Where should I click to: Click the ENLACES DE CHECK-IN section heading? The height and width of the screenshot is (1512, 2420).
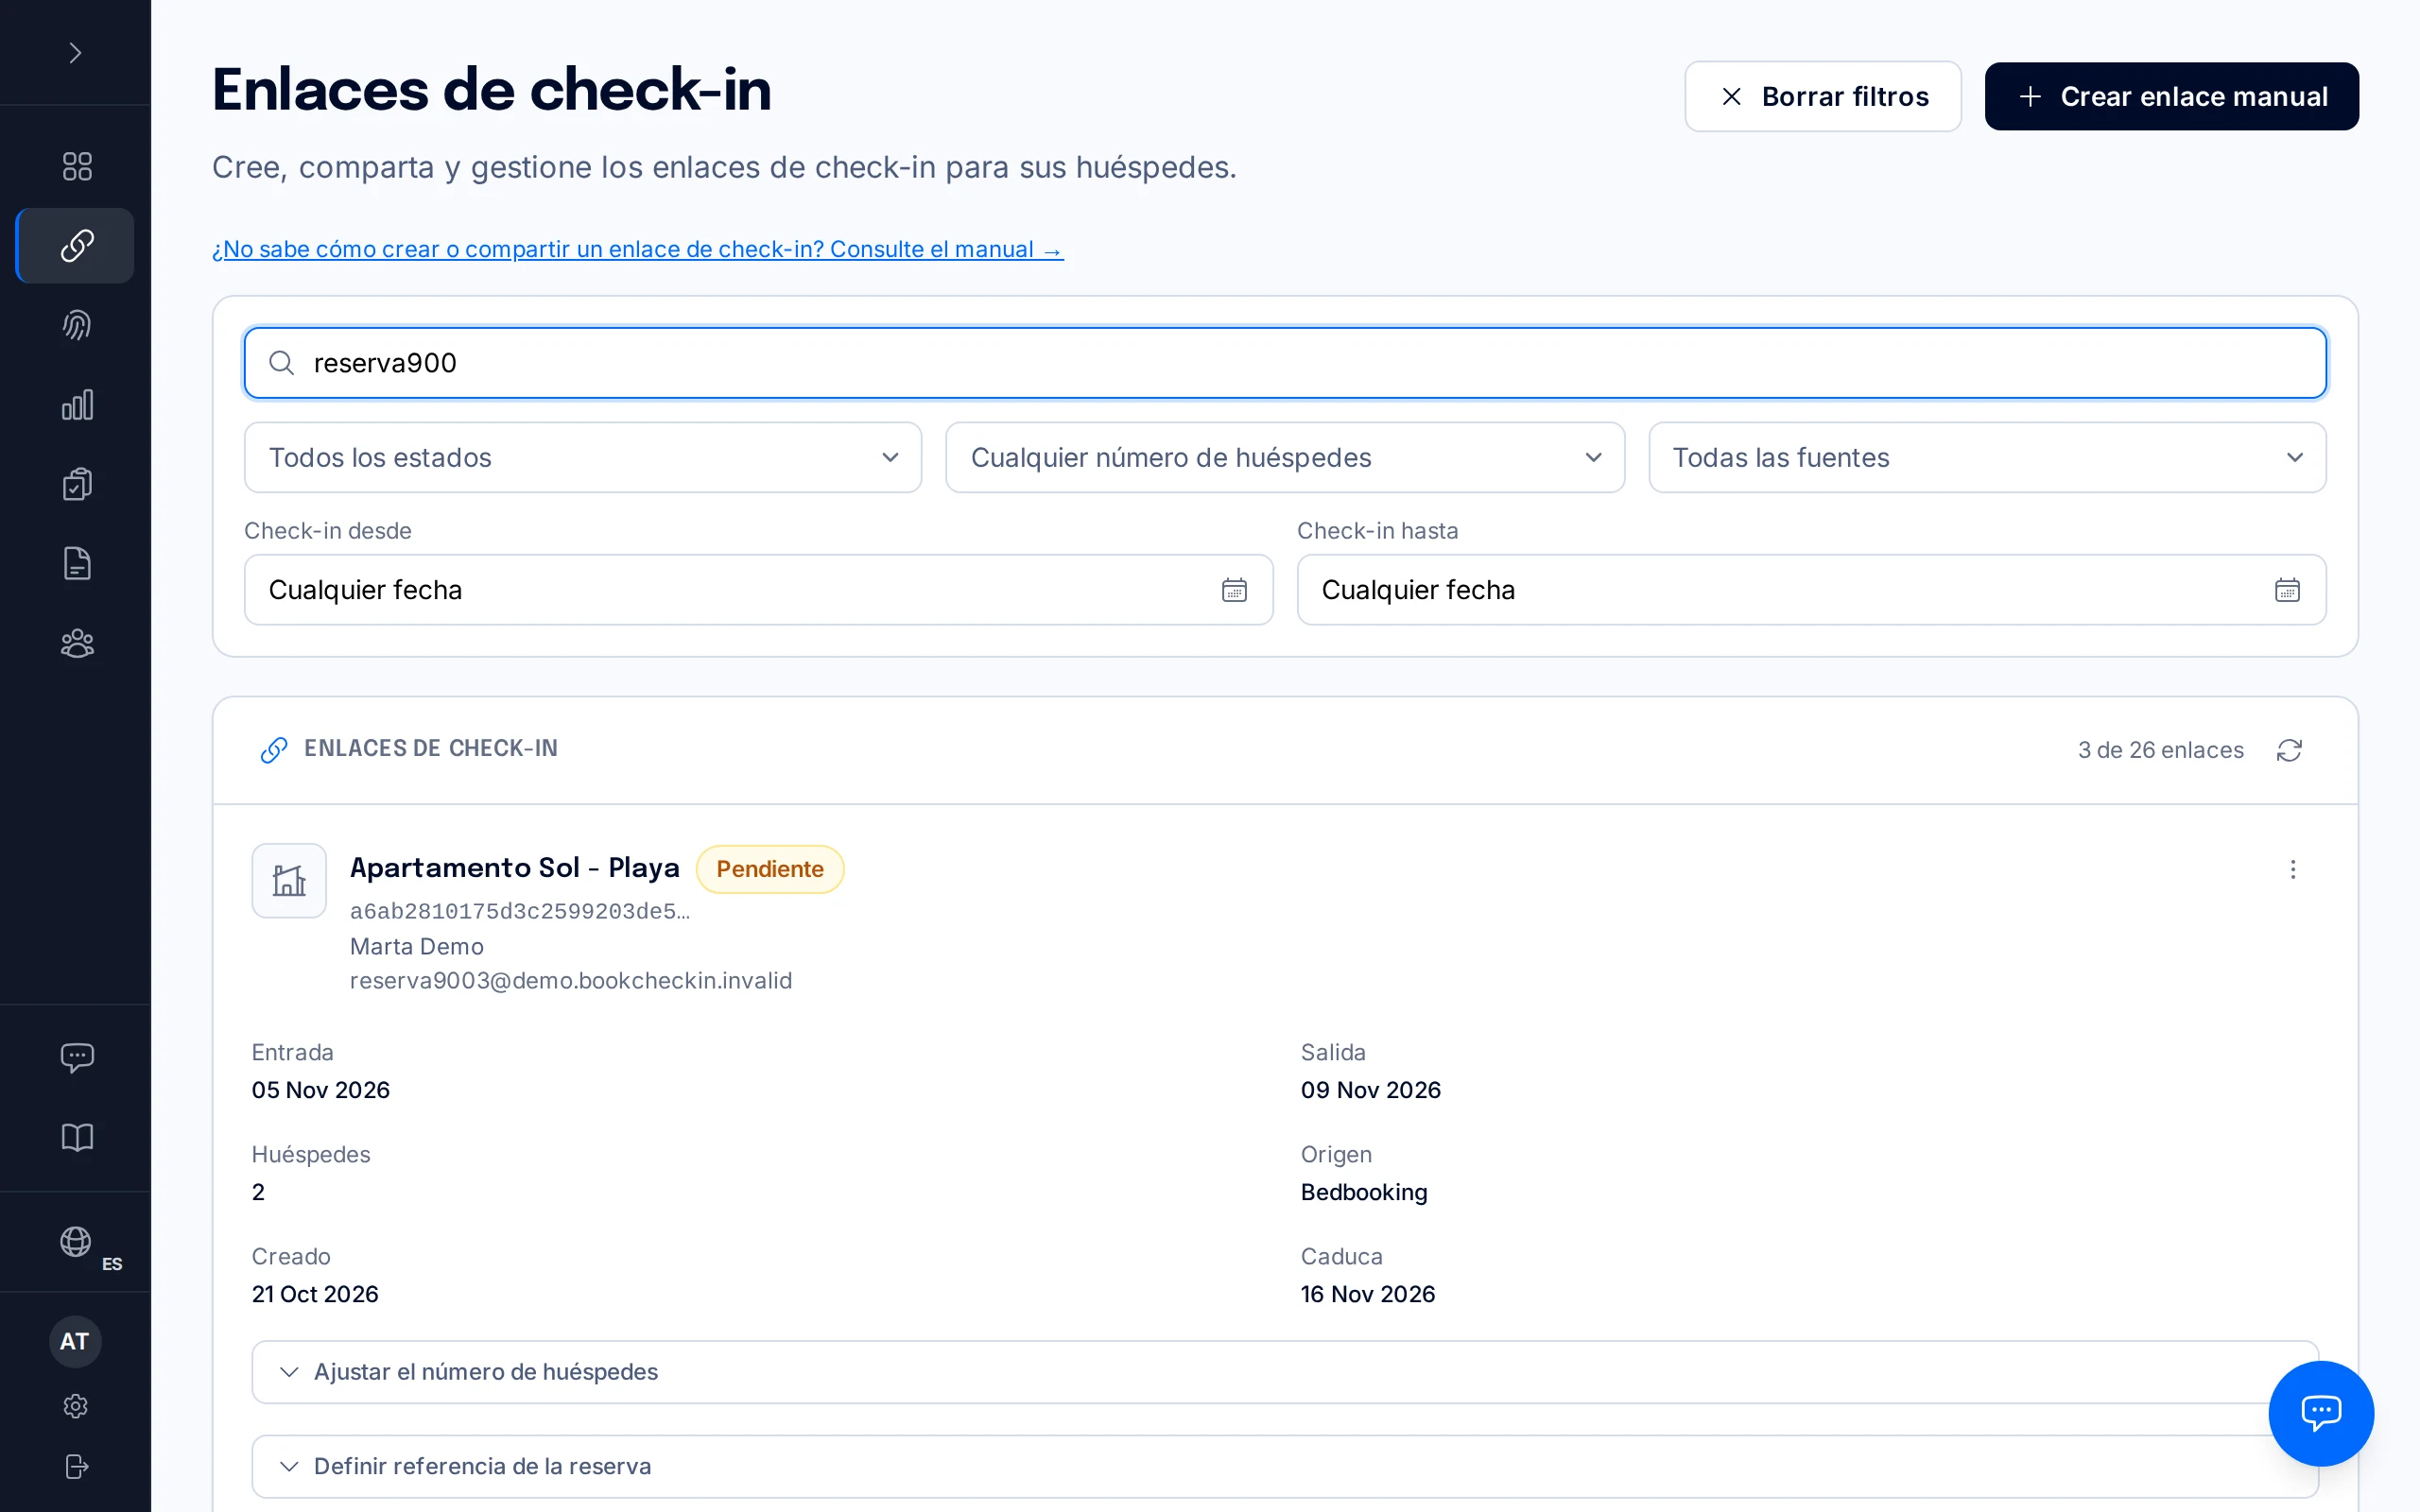point(430,749)
